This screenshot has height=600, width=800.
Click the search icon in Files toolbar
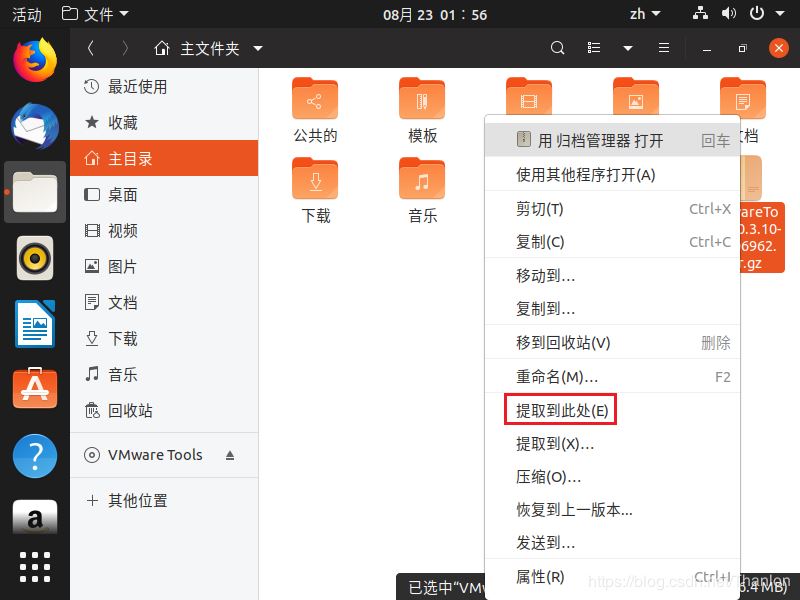point(558,48)
